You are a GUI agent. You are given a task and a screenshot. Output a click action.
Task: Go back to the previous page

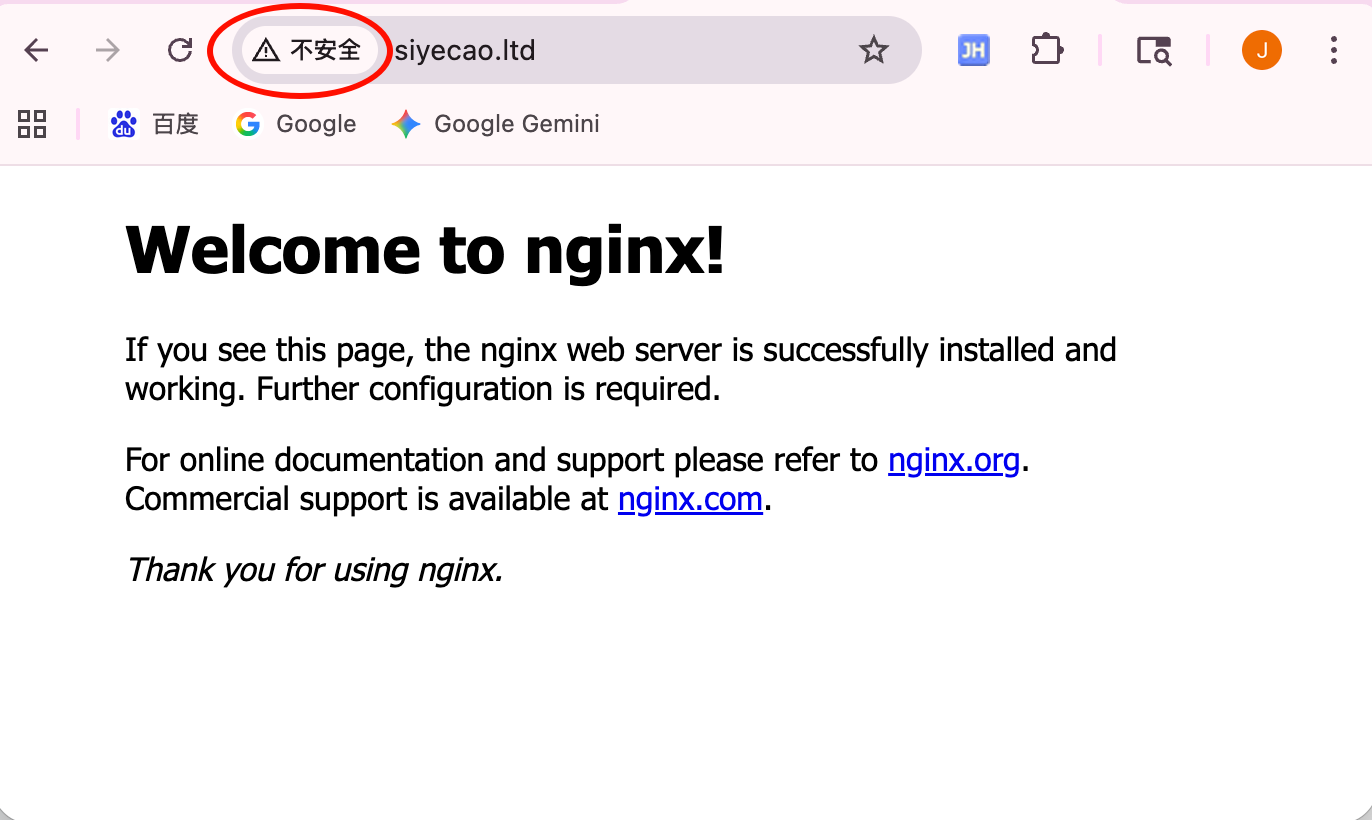[37, 50]
